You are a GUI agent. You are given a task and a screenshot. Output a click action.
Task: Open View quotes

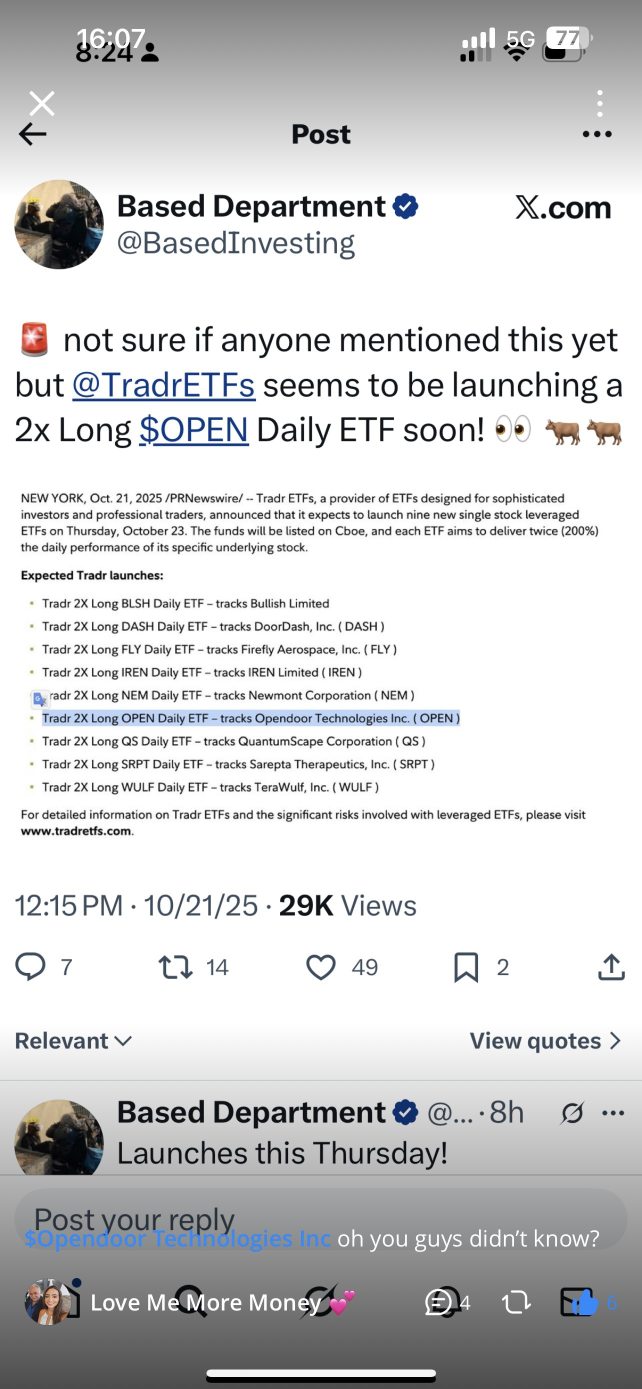tap(545, 1041)
